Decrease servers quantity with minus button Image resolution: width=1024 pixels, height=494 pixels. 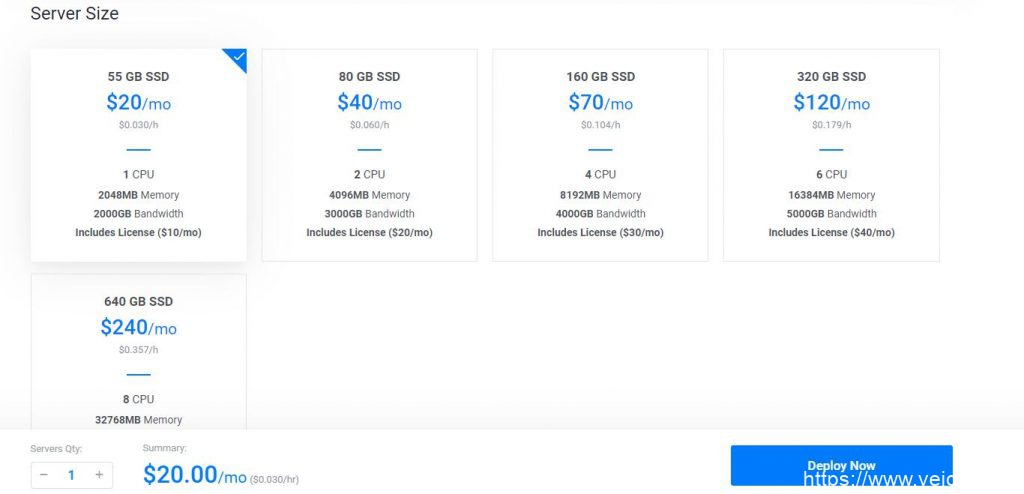coord(44,475)
